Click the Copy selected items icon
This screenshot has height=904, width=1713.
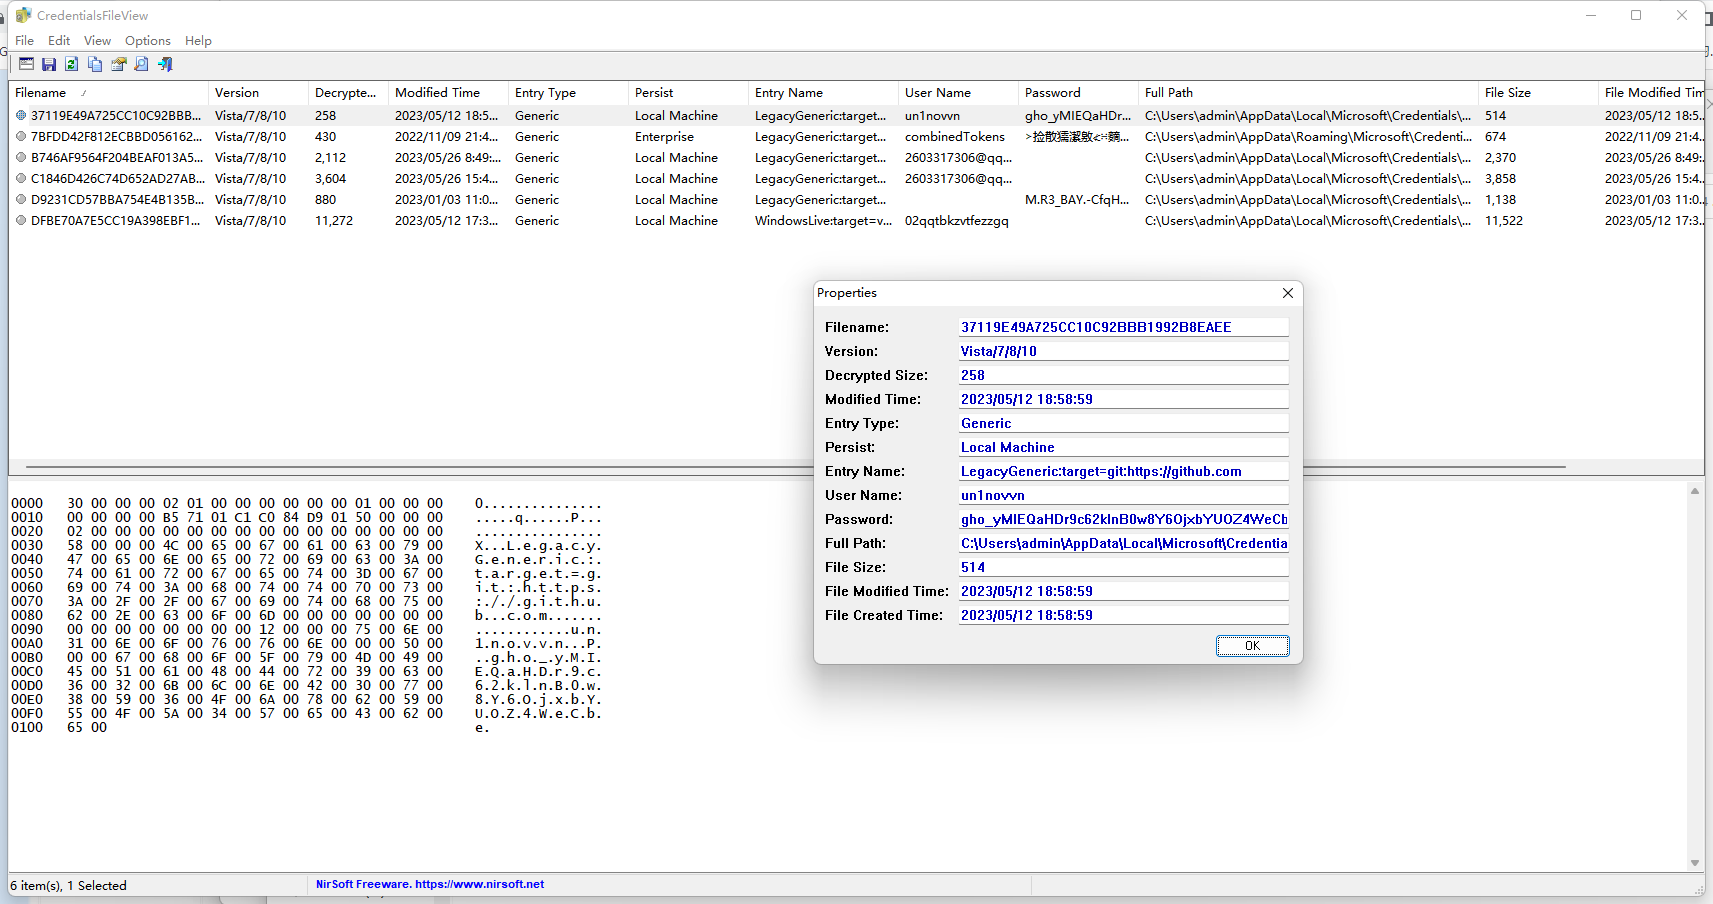tap(95, 64)
